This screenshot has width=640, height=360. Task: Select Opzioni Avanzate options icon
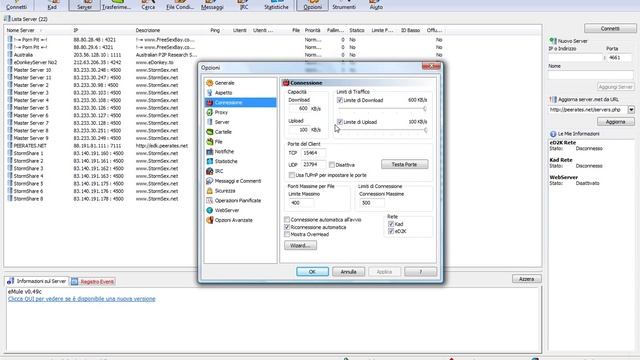click(209, 220)
